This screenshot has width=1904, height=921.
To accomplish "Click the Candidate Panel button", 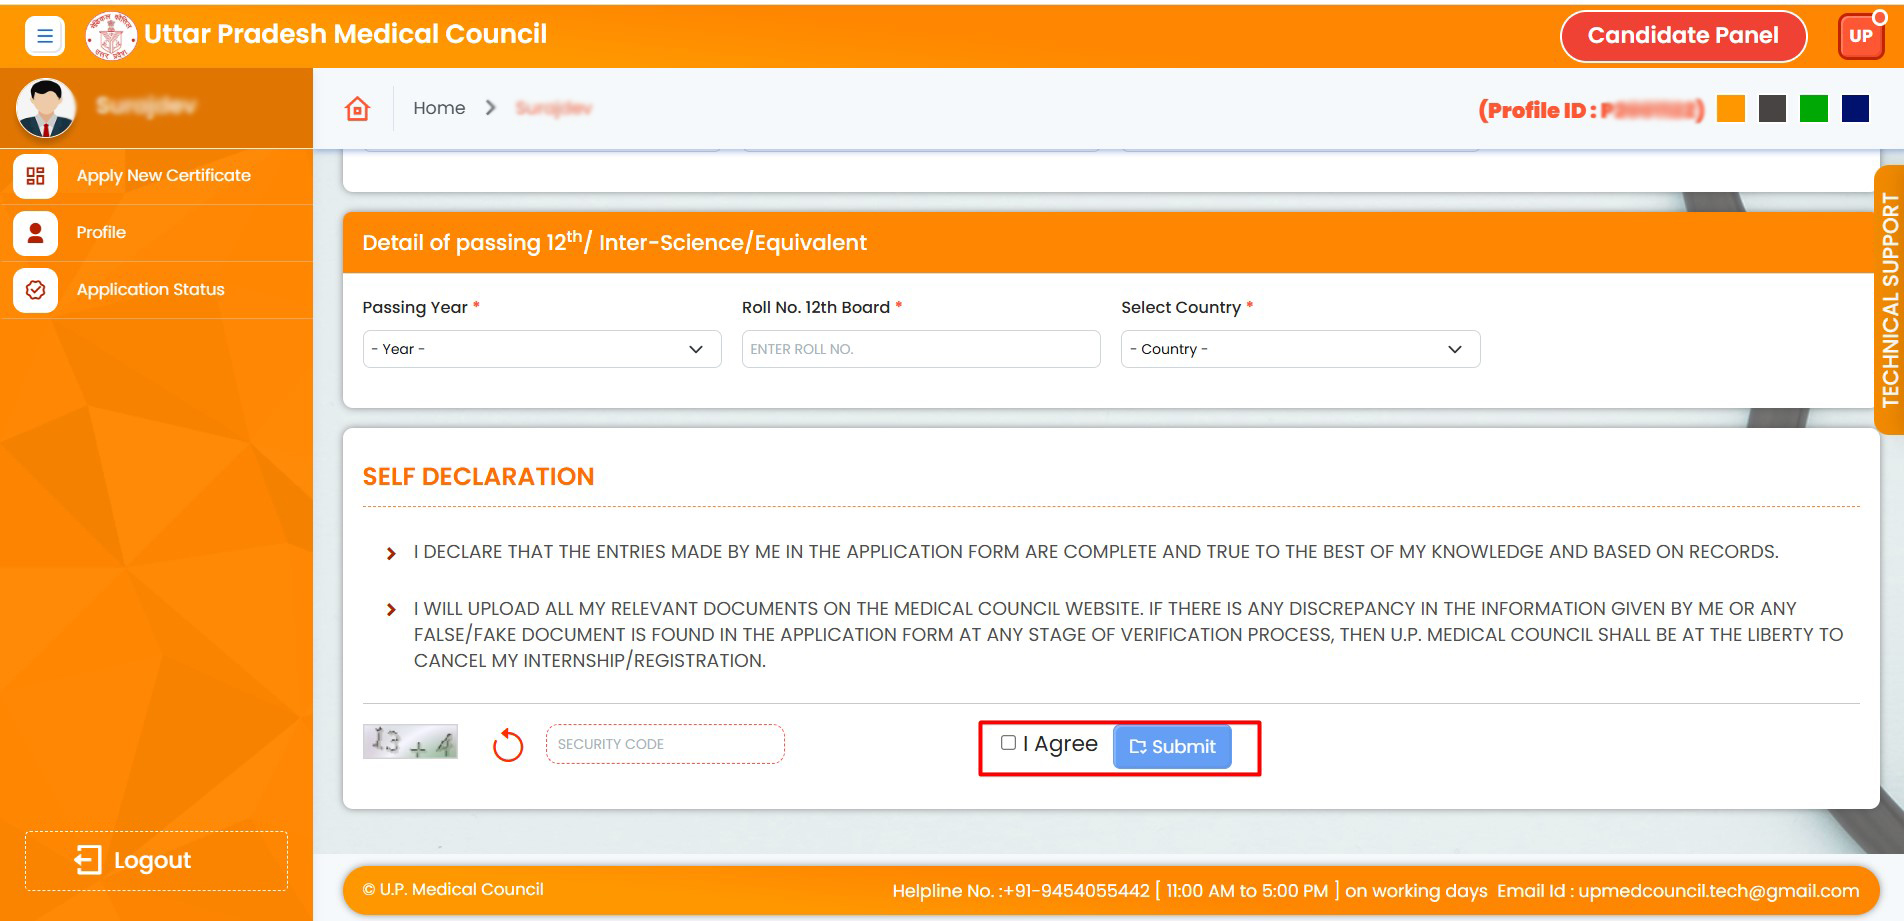I will coord(1682,36).
